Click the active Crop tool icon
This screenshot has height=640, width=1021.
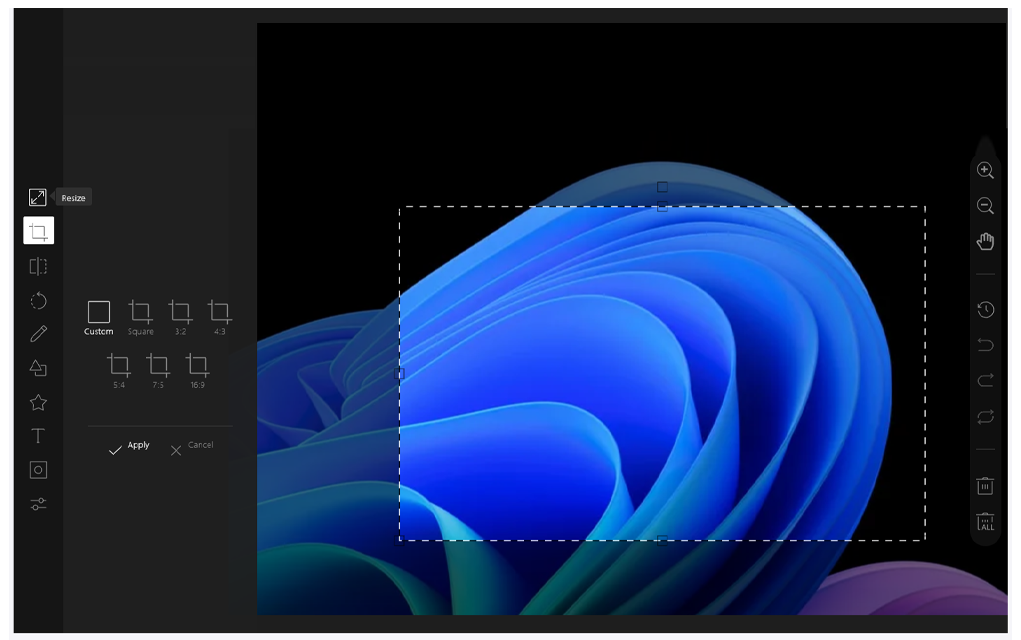[x=38, y=231]
